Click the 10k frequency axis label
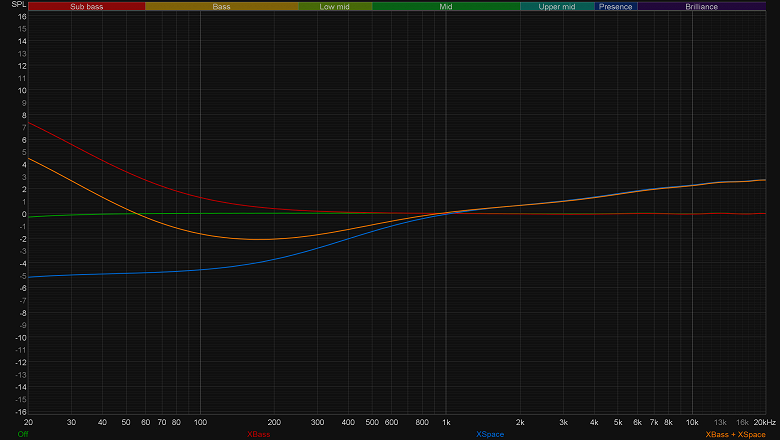780x440 pixels. pos(692,422)
